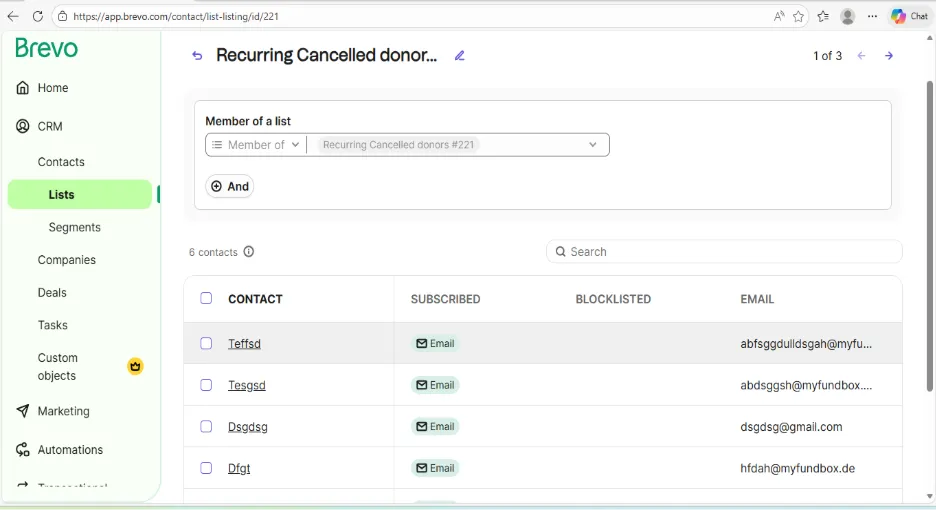Open the Member of dropdown
936x510 pixels.
(x=255, y=145)
